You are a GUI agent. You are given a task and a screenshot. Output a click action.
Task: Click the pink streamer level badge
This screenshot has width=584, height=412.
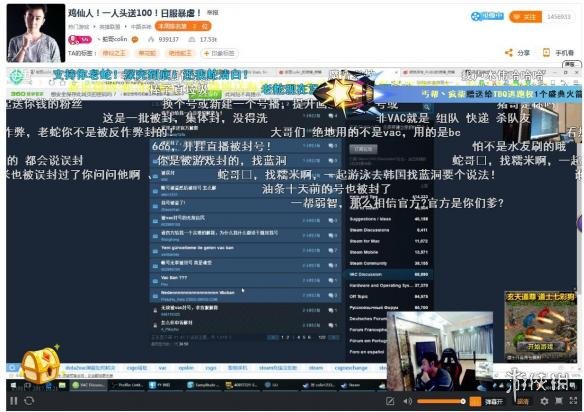pyautogui.click(x=80, y=39)
